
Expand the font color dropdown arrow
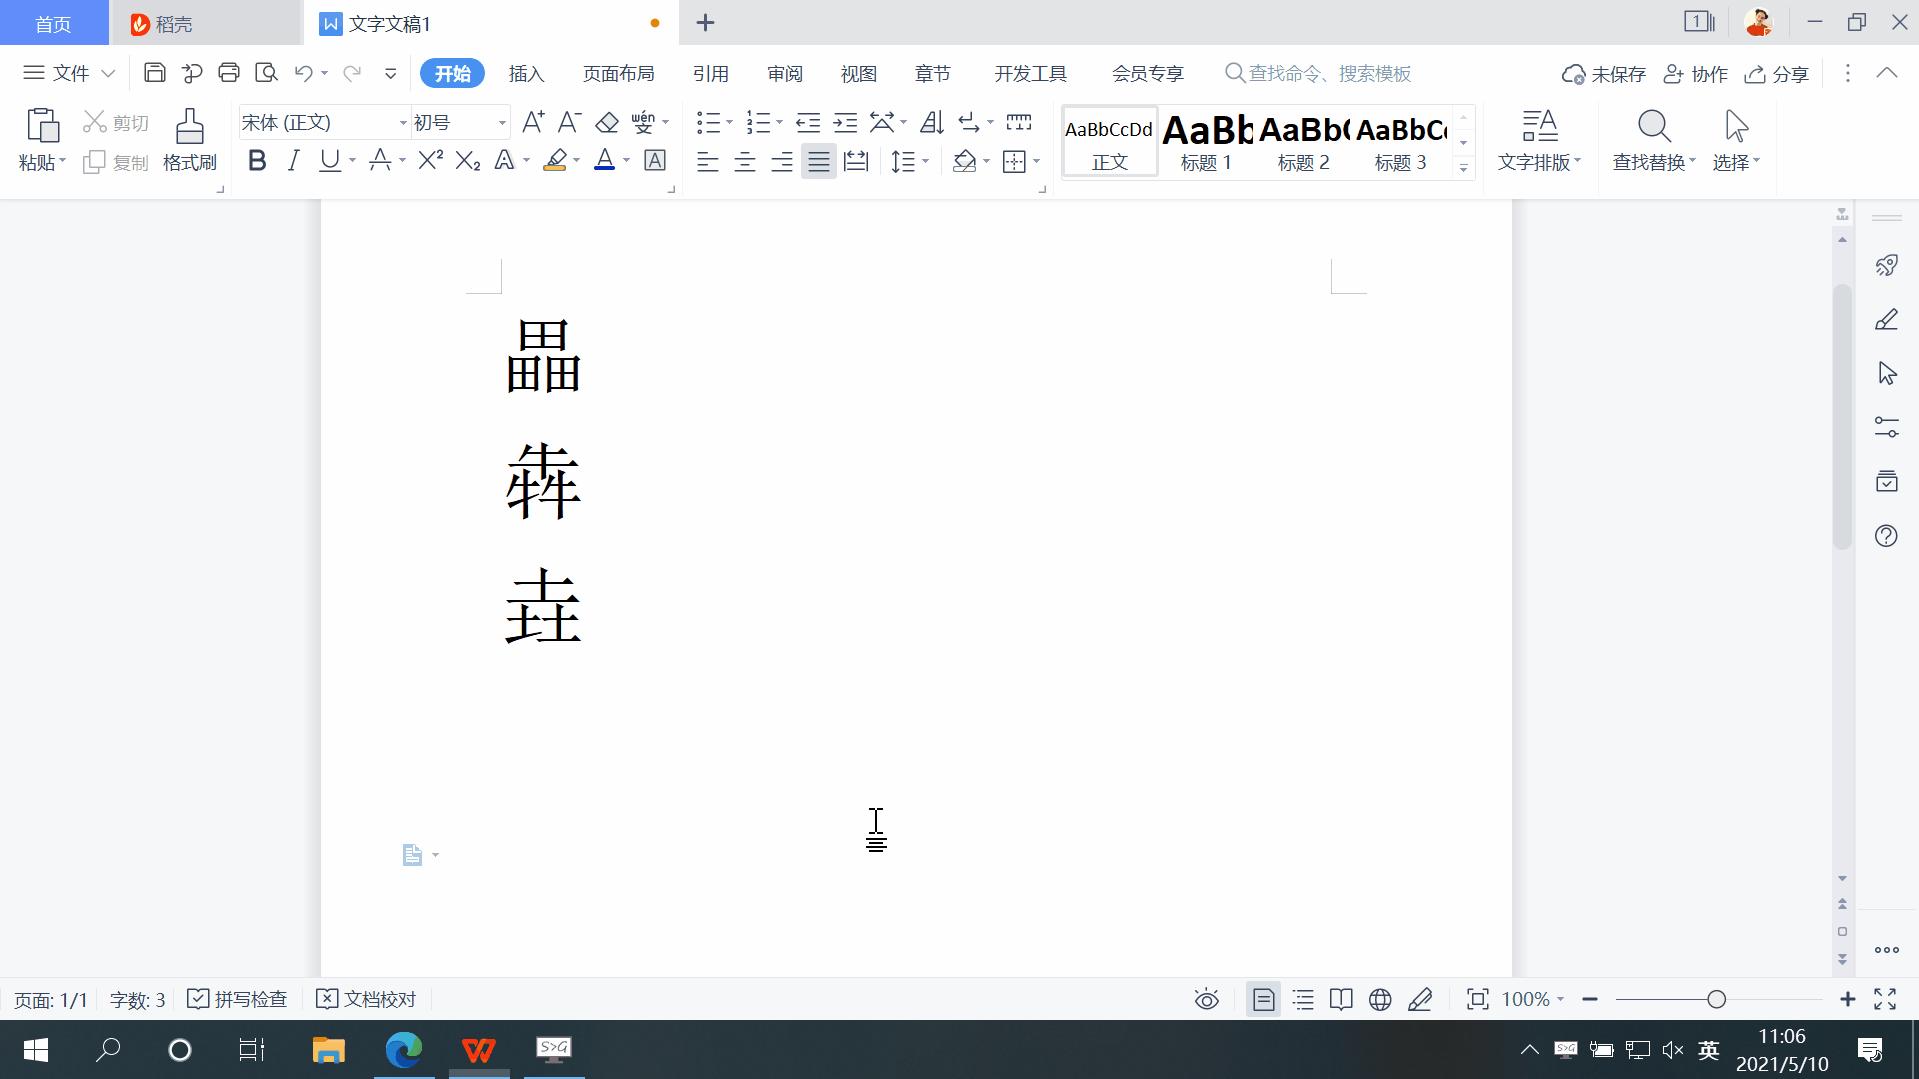(625, 160)
